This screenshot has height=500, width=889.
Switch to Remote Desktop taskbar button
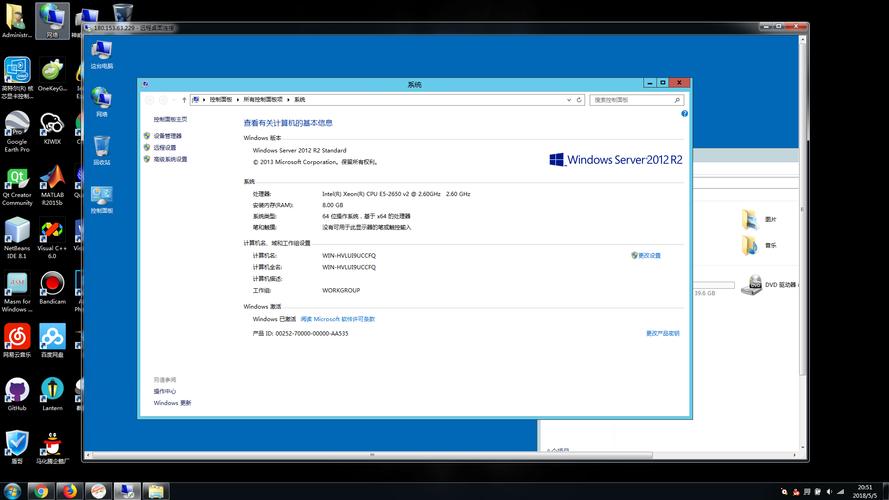126,491
